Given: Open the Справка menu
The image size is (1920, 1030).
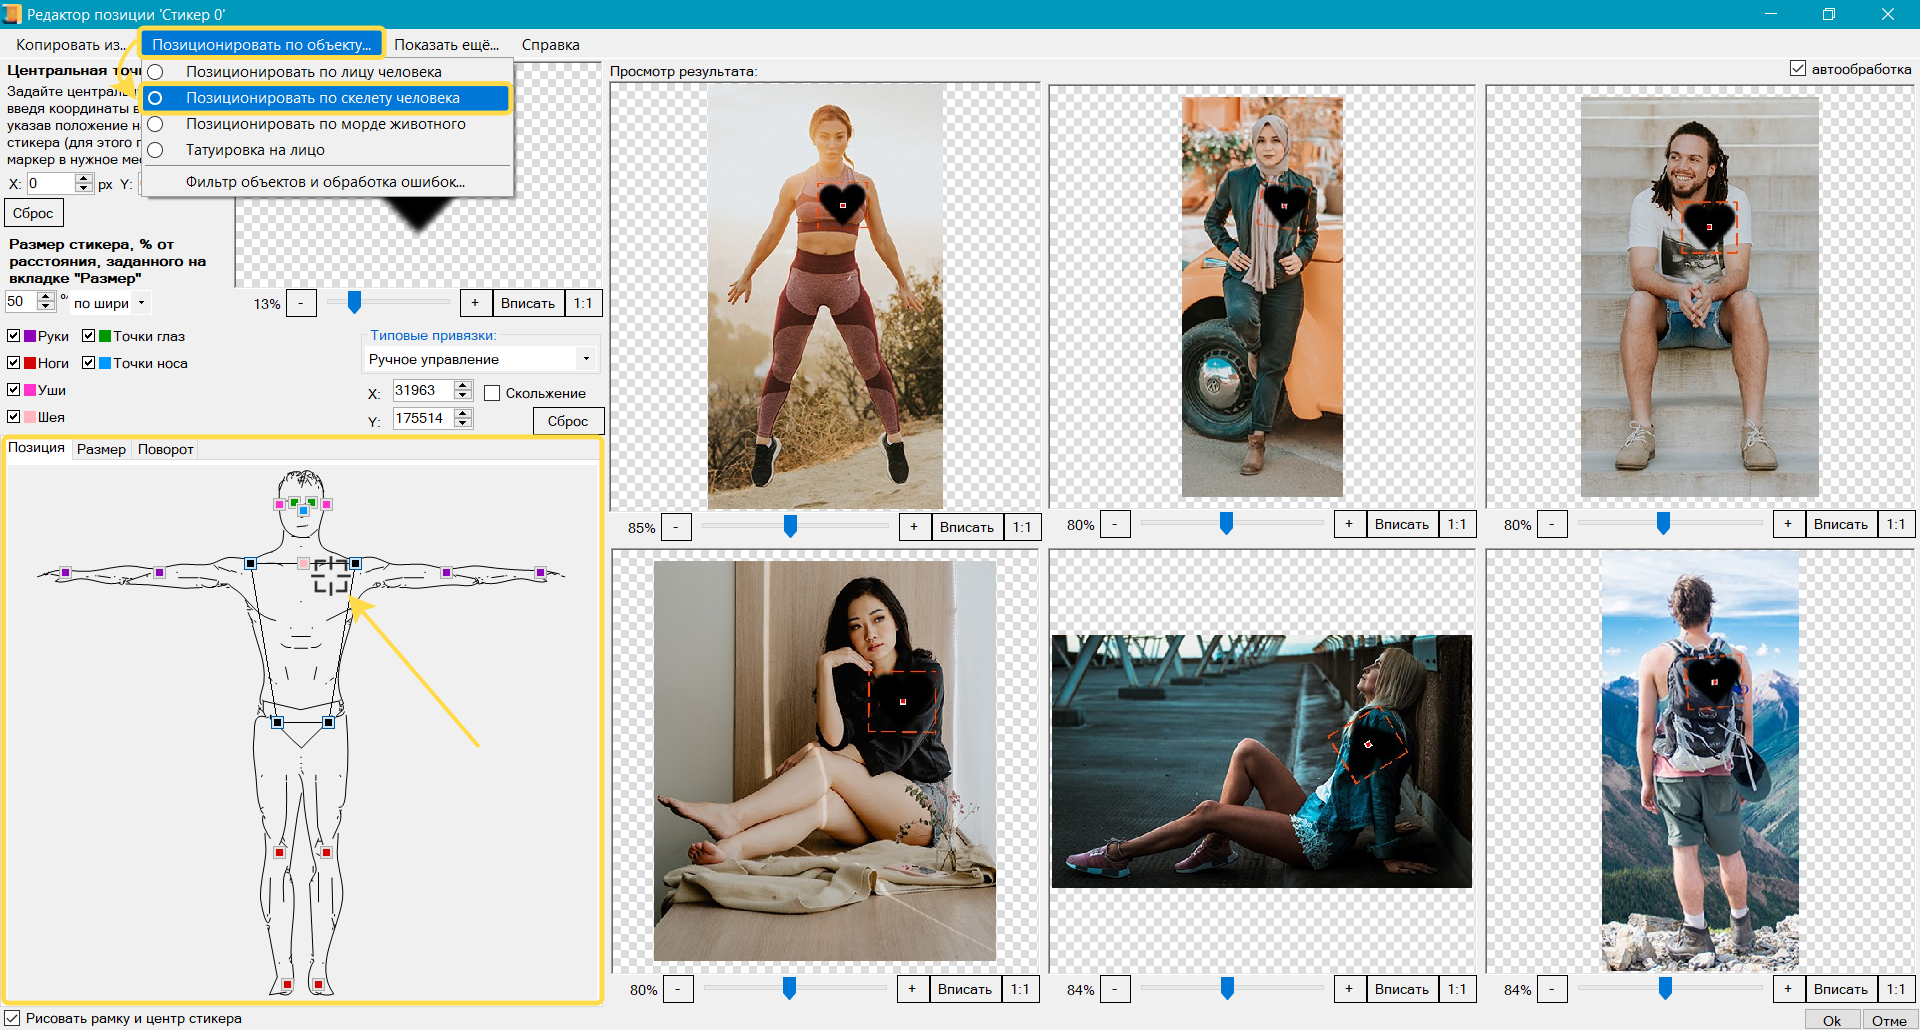Looking at the screenshot, I should (x=550, y=45).
